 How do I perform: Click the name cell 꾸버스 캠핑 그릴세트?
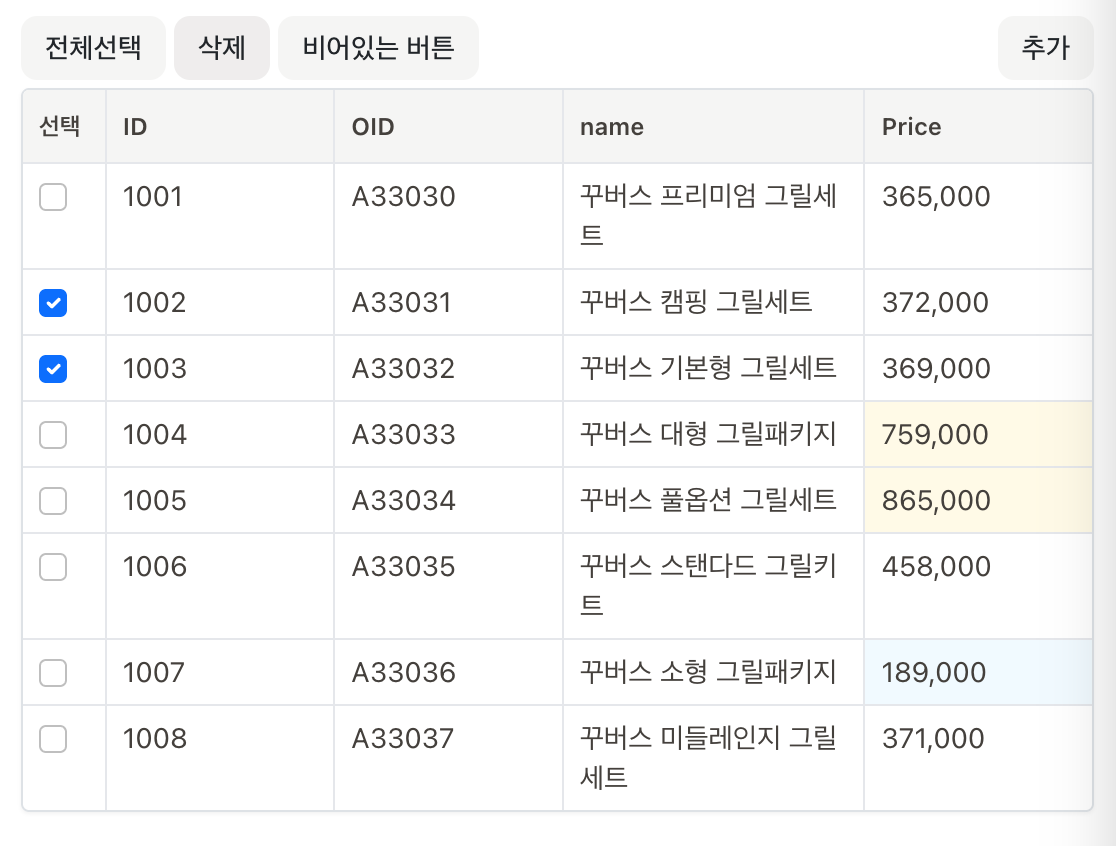pos(696,303)
